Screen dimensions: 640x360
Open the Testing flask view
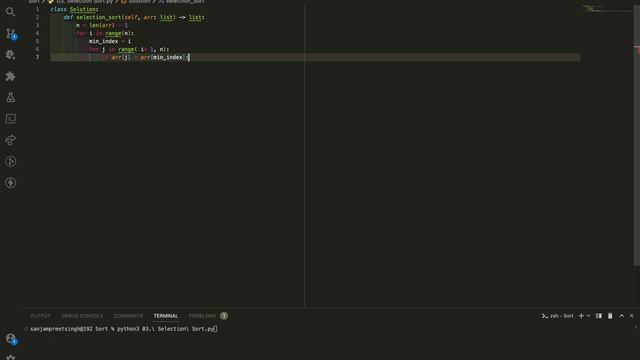pyautogui.click(x=10, y=97)
